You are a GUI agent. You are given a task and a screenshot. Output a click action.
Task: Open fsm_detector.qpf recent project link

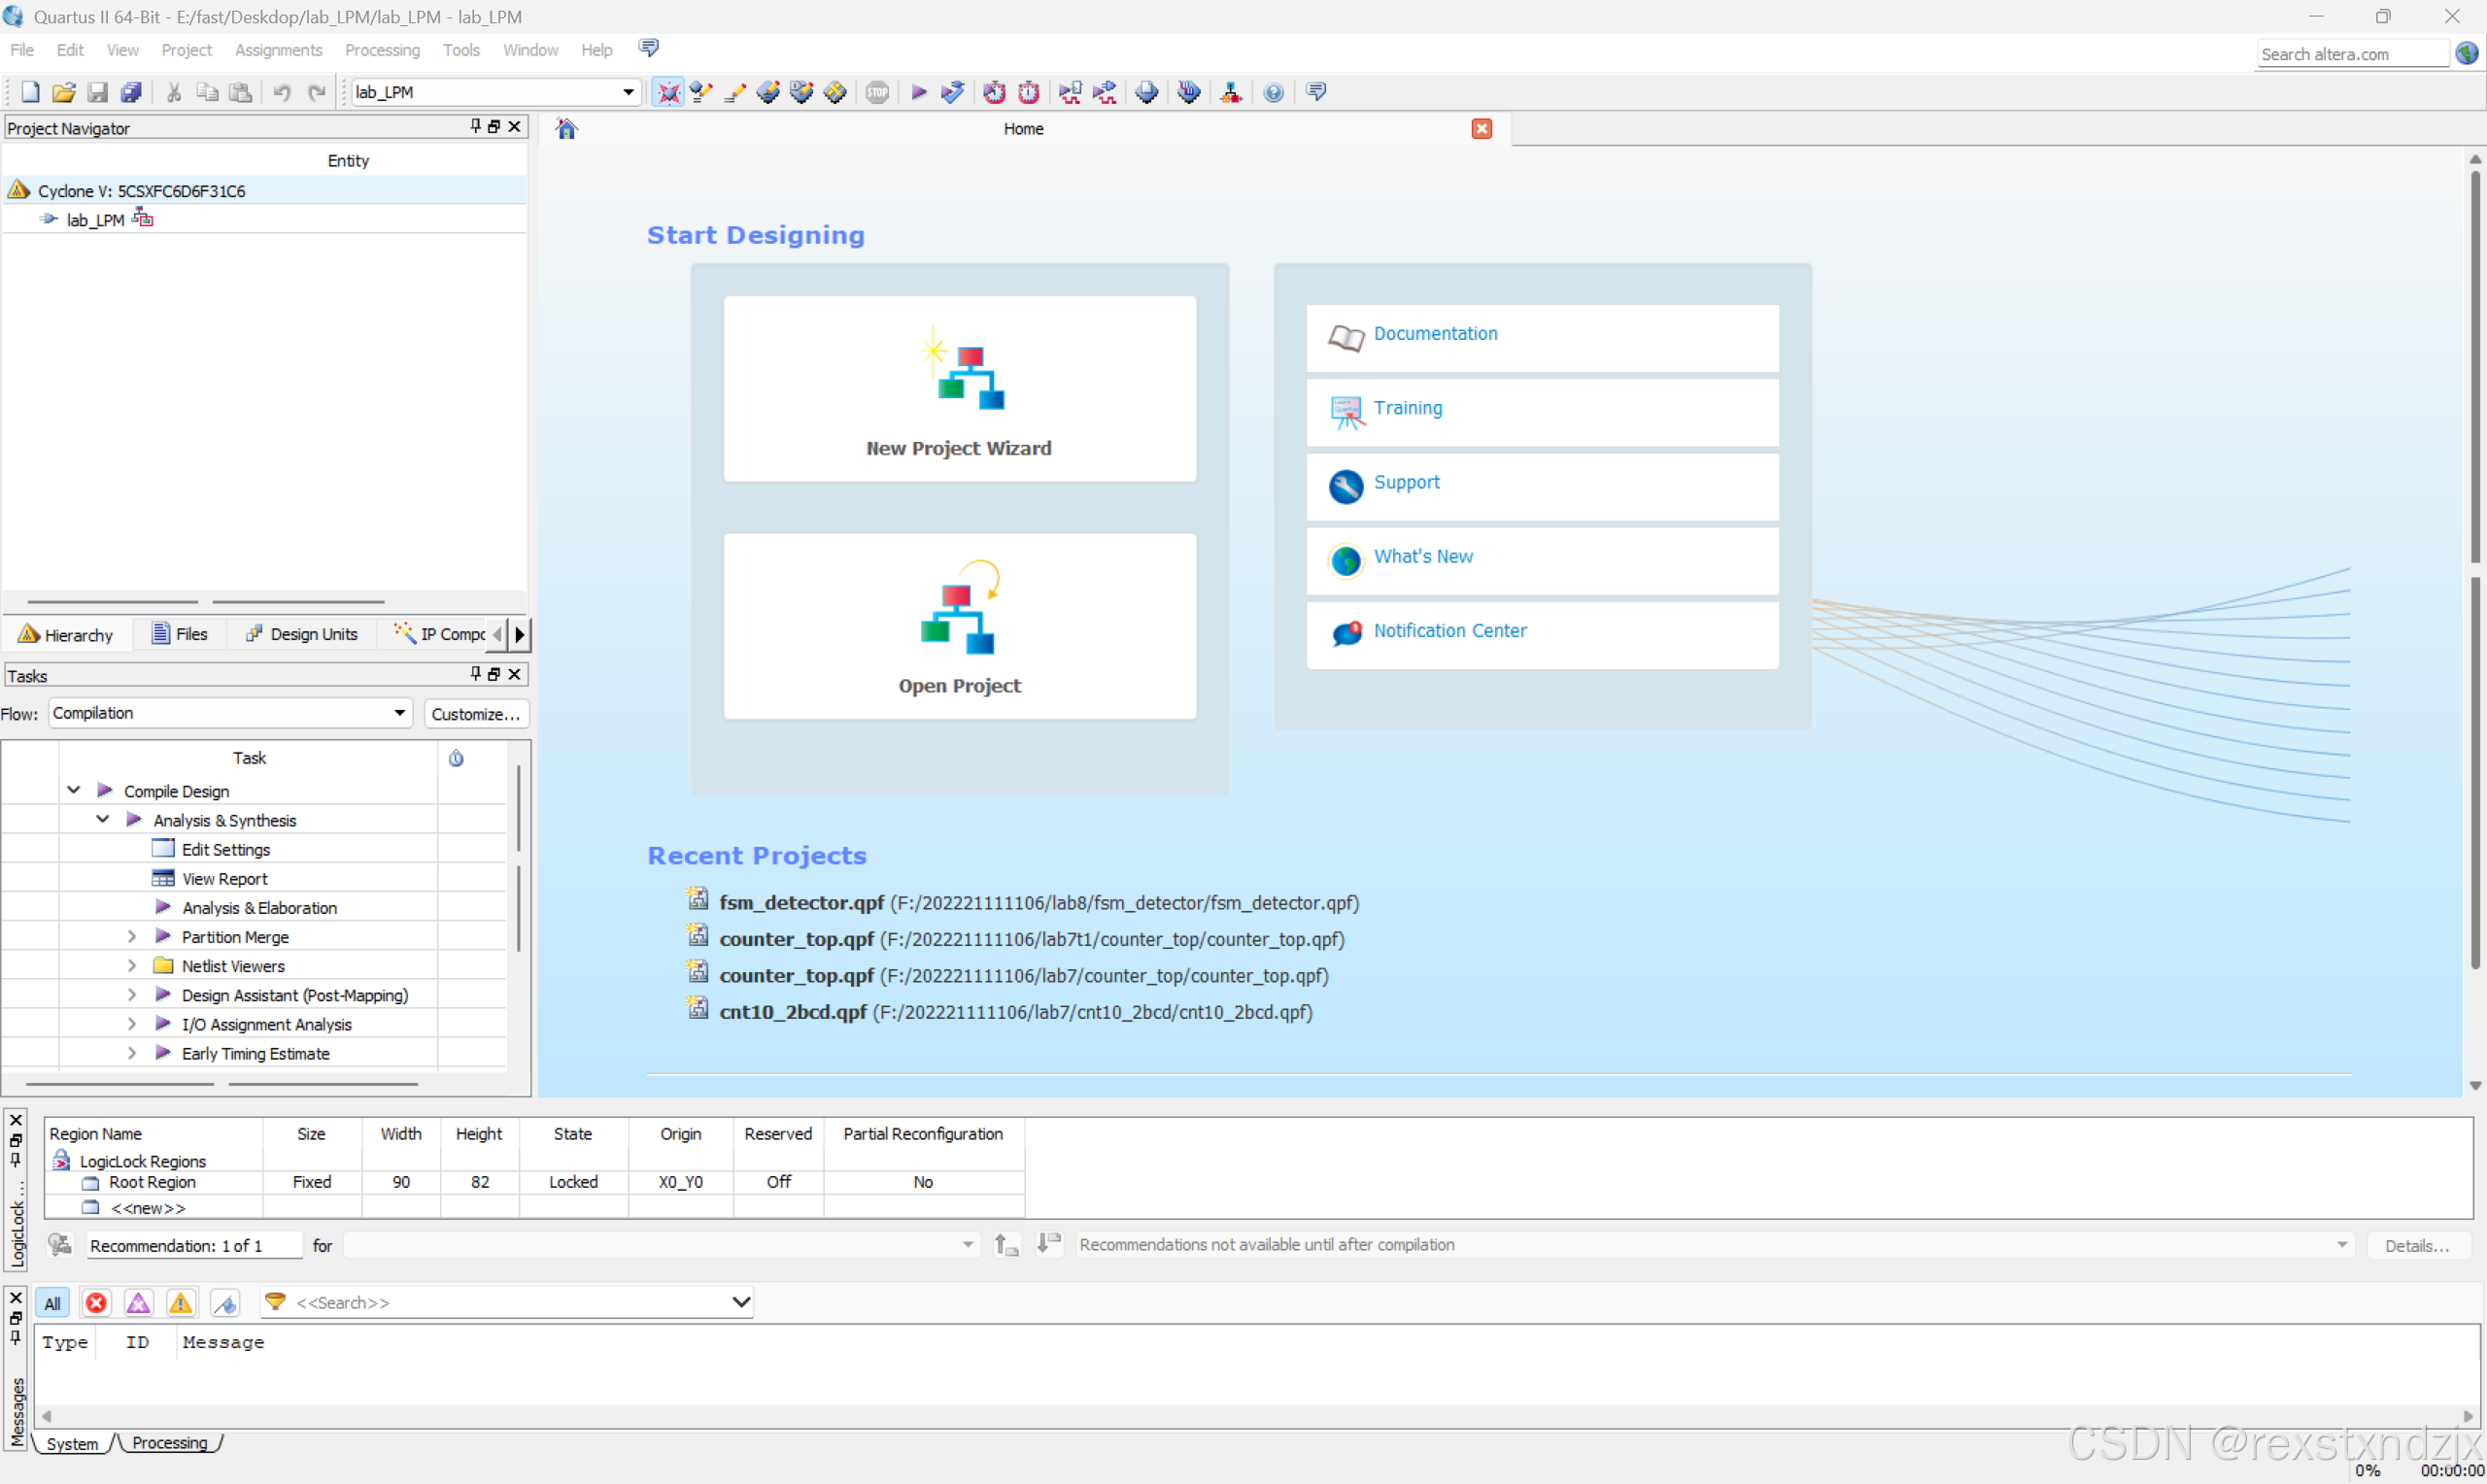(x=801, y=903)
